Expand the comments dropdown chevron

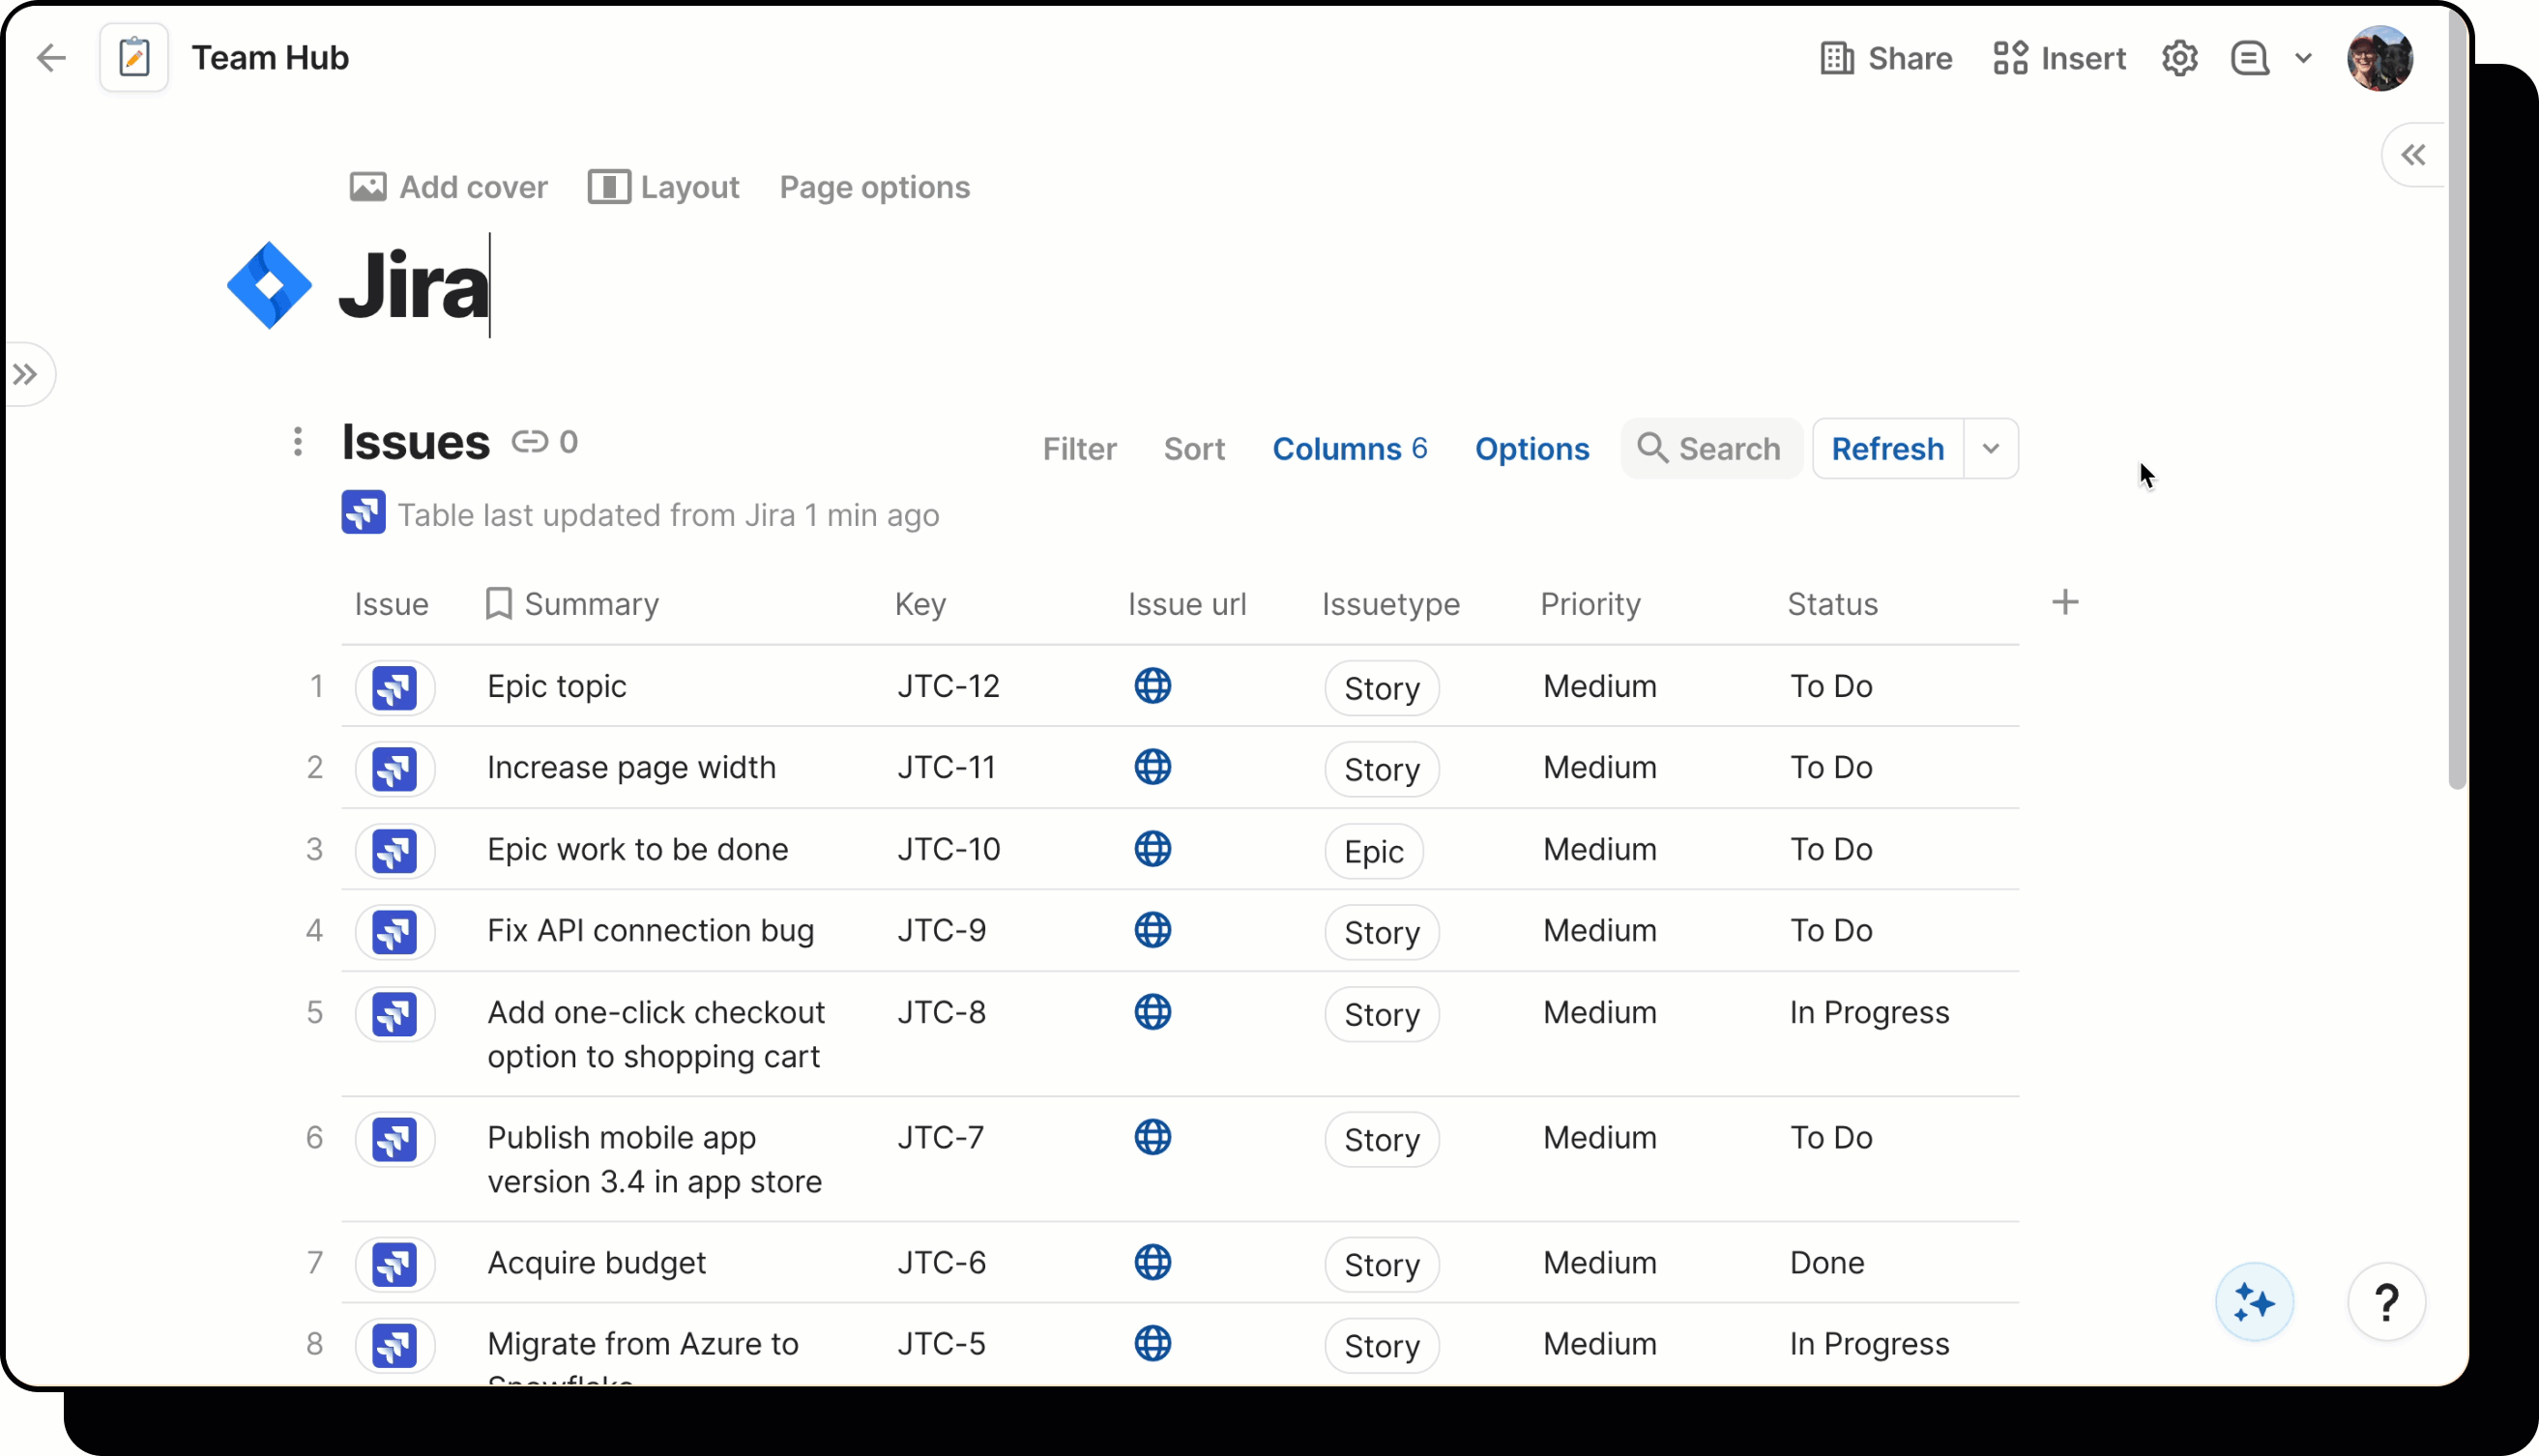tap(2303, 58)
